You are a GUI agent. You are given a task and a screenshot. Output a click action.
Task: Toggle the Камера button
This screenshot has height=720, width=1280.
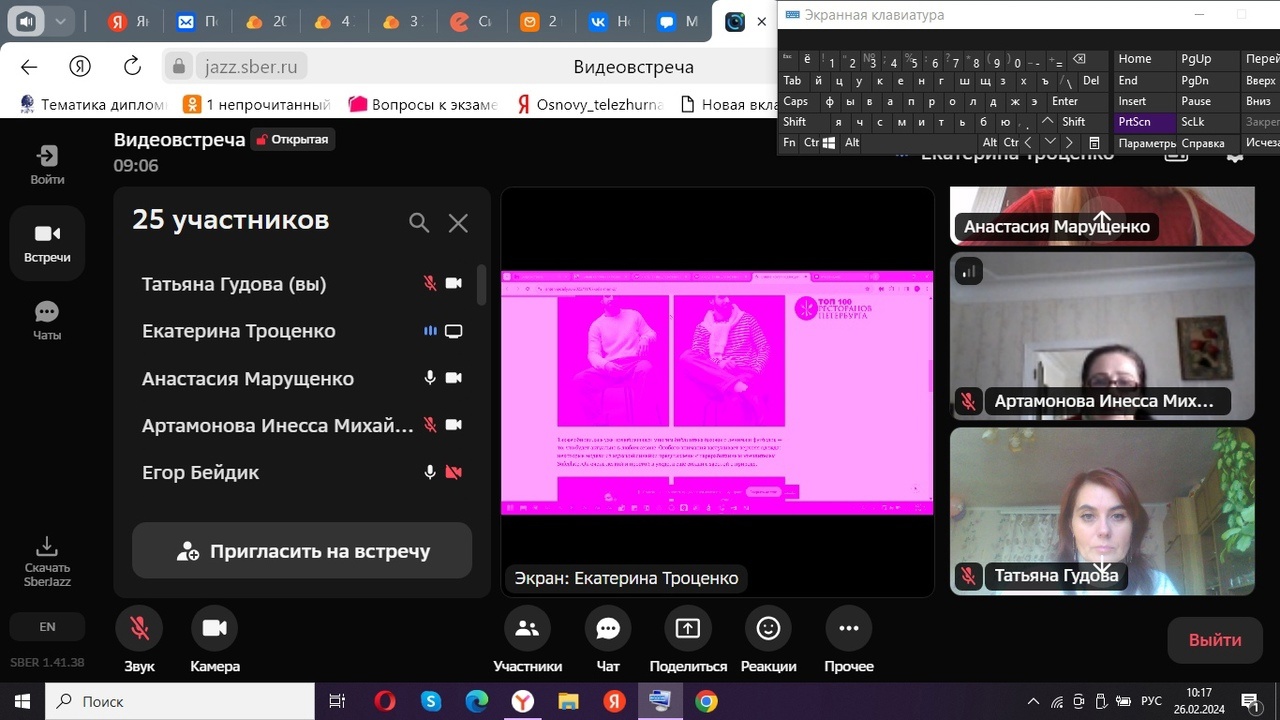point(214,628)
